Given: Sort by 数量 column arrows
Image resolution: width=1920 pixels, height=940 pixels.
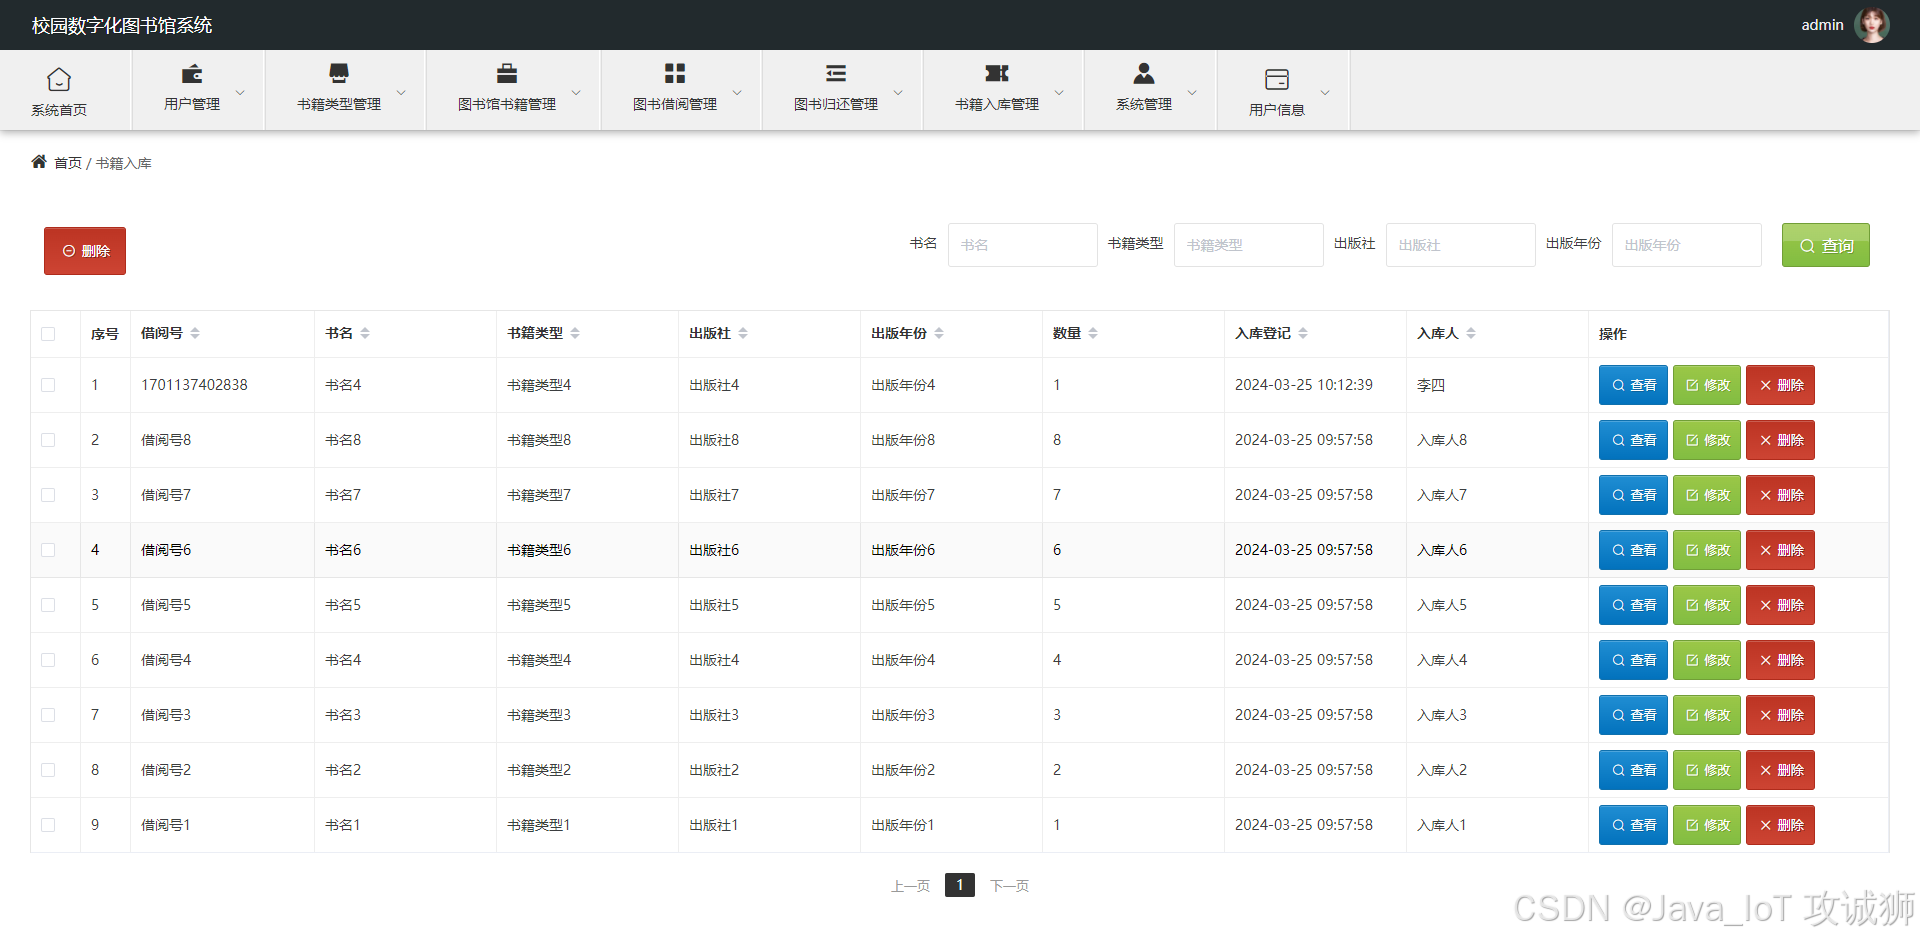Looking at the screenshot, I should tap(1093, 333).
